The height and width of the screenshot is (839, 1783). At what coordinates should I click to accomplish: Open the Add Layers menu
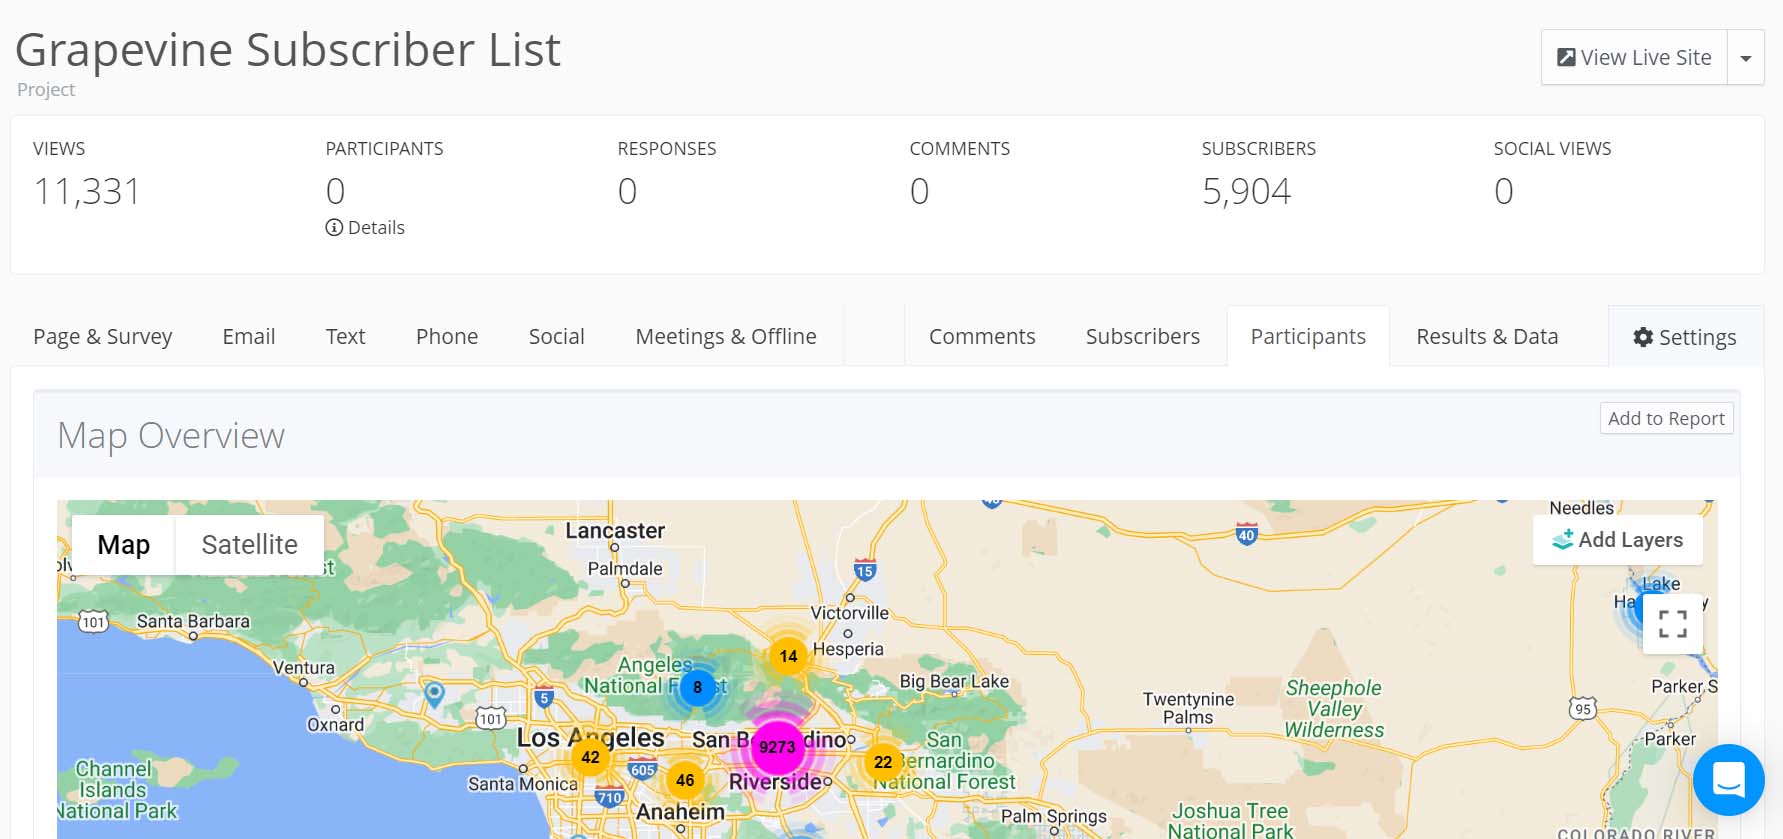(x=1617, y=540)
